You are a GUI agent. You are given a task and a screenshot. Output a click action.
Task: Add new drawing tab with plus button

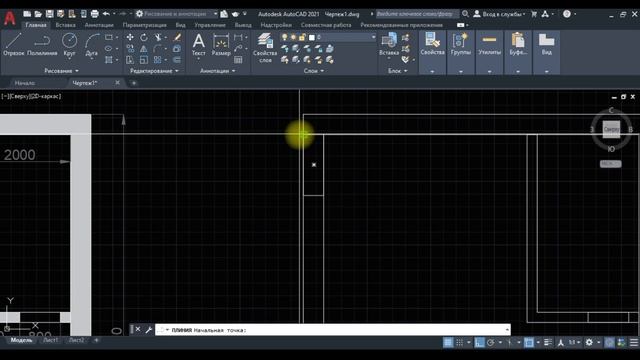[x=133, y=83]
